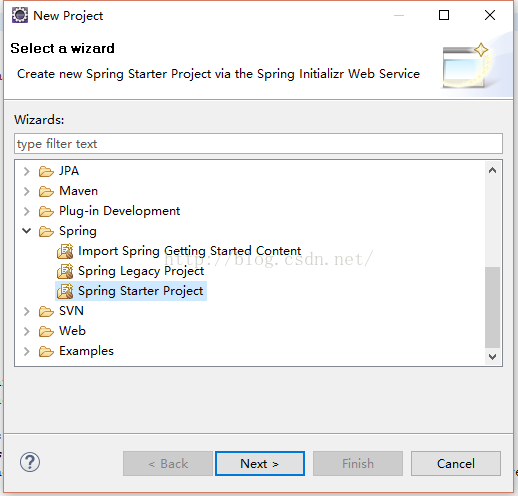Click the Import Spring Getting Started Content icon
The height and width of the screenshot is (496, 518).
(x=65, y=251)
